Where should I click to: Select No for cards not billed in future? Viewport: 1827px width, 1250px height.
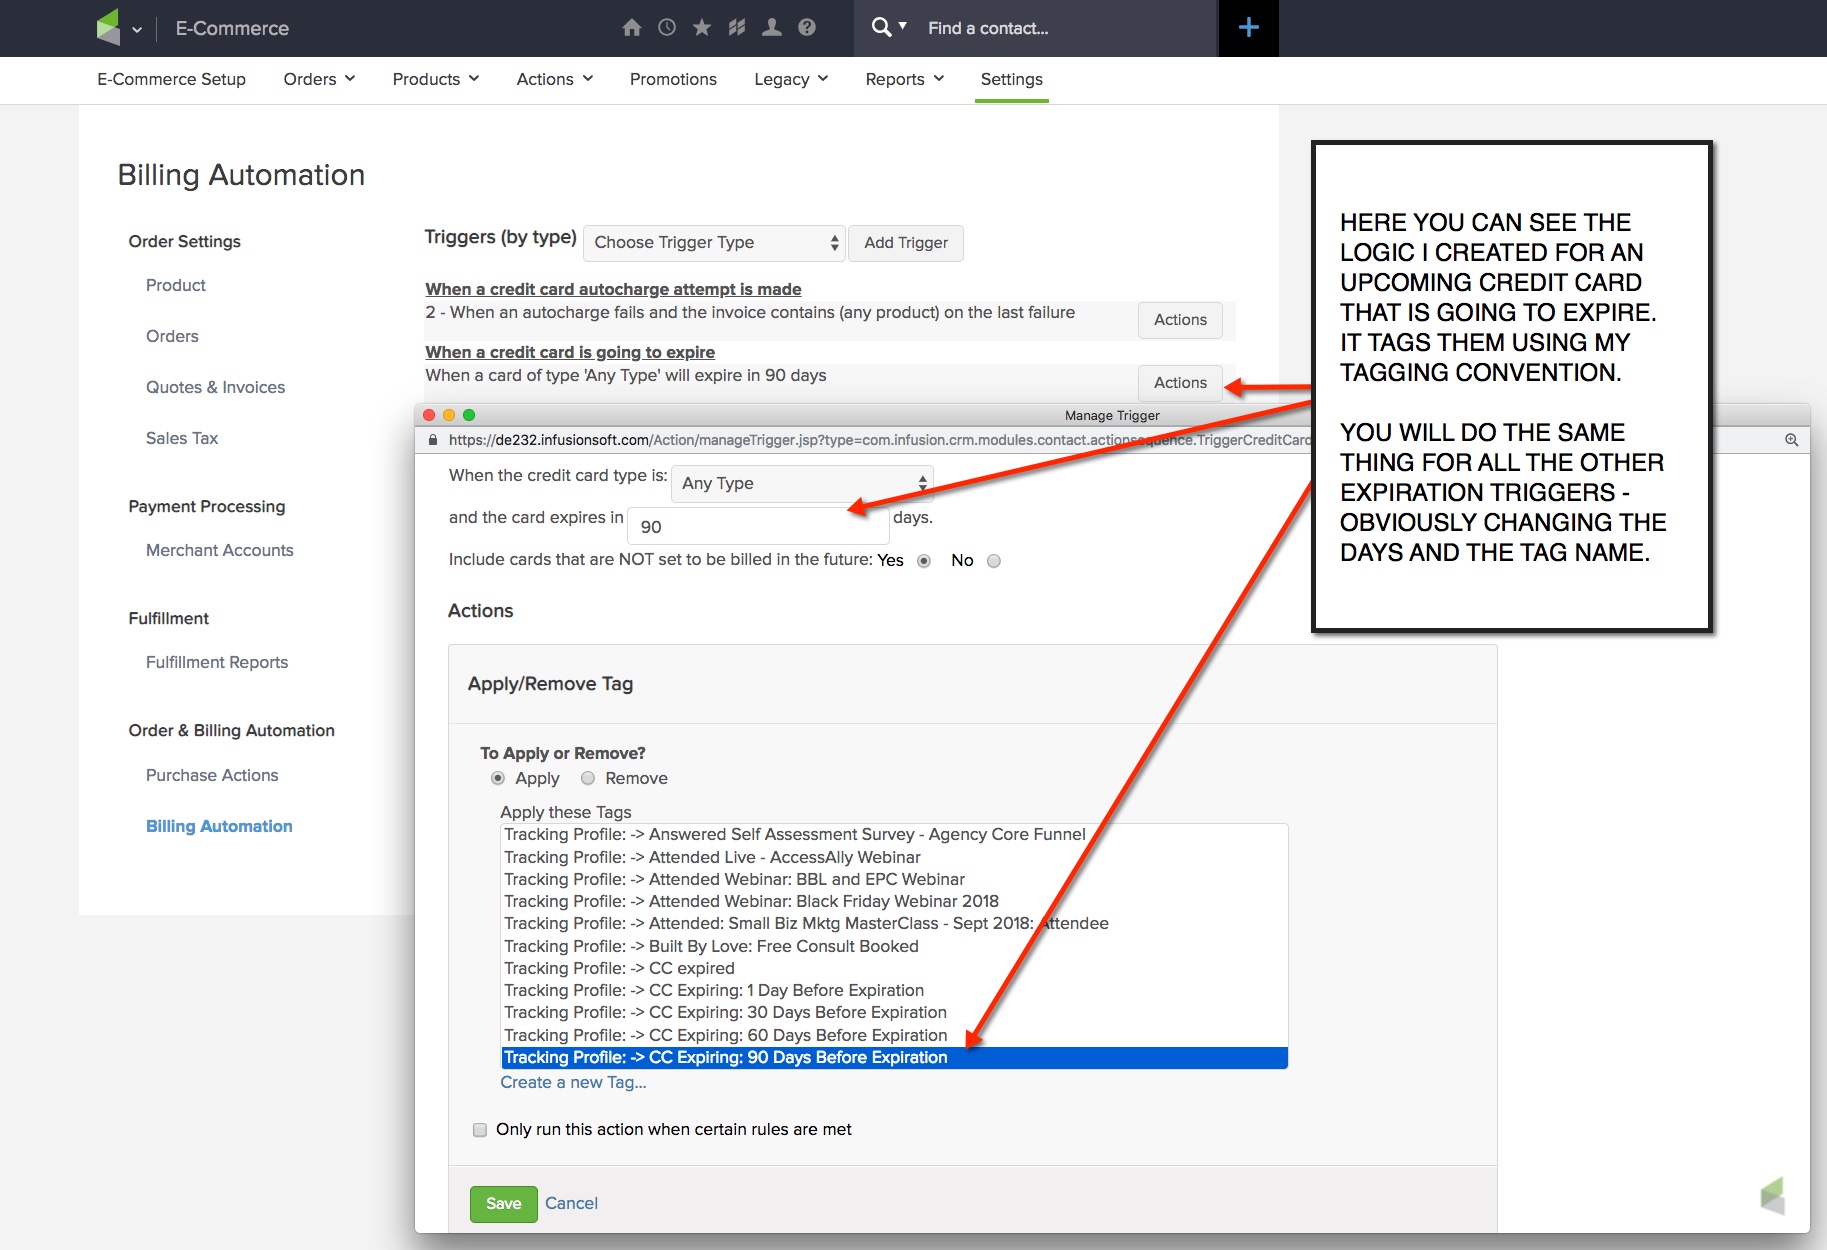point(993,561)
